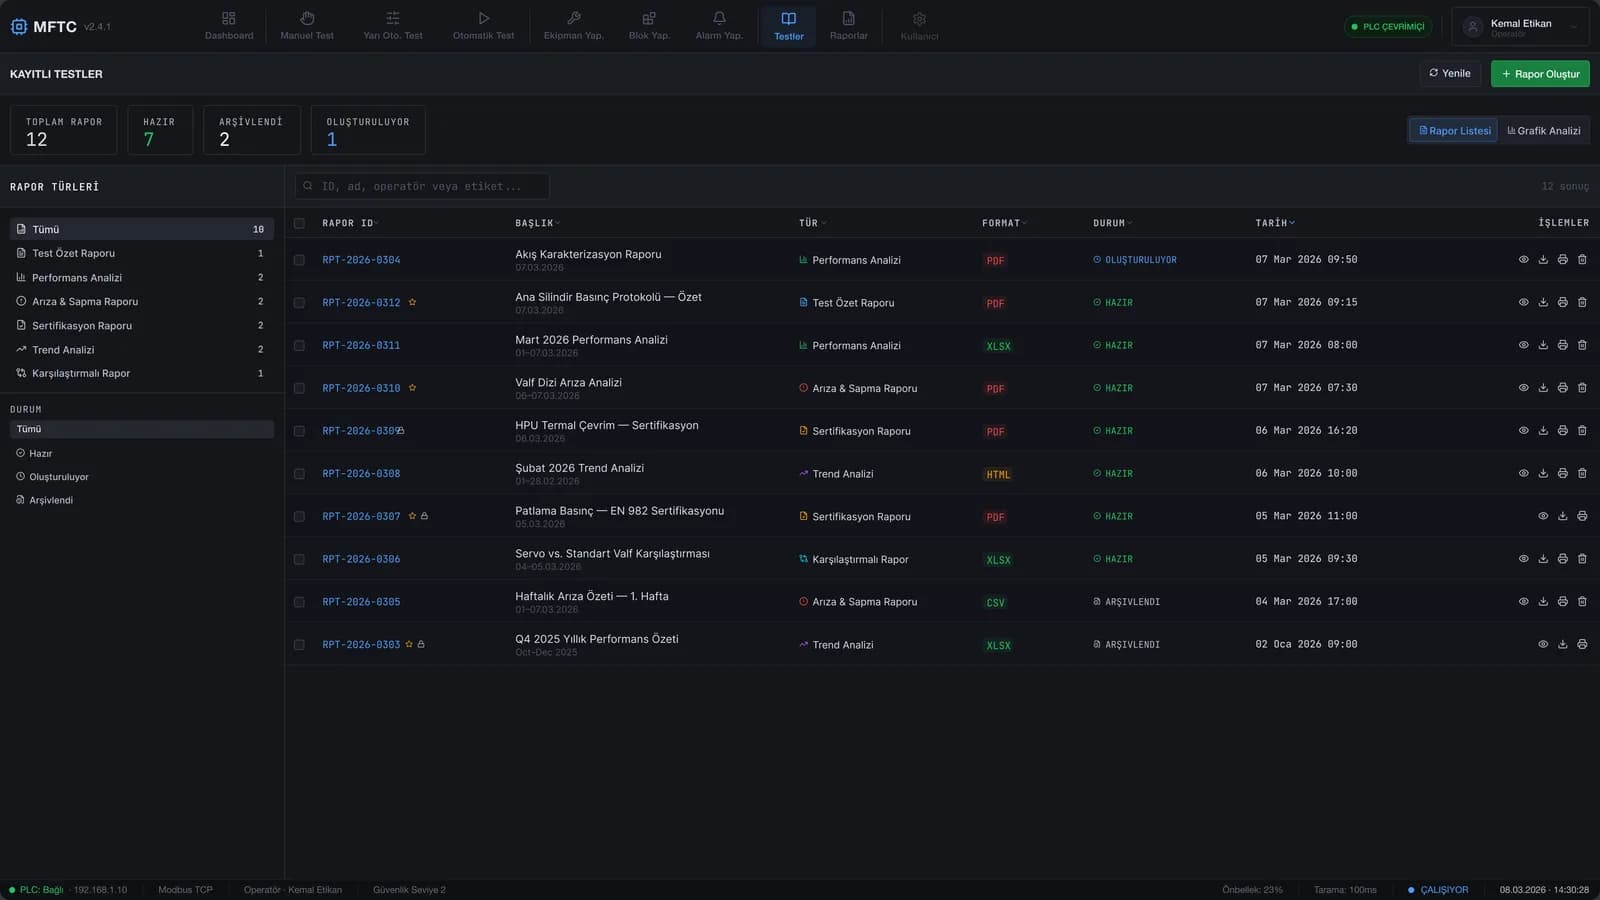Delete the Valf Dizi Arıza Analizi report
This screenshot has height=900, width=1600.
[1582, 388]
